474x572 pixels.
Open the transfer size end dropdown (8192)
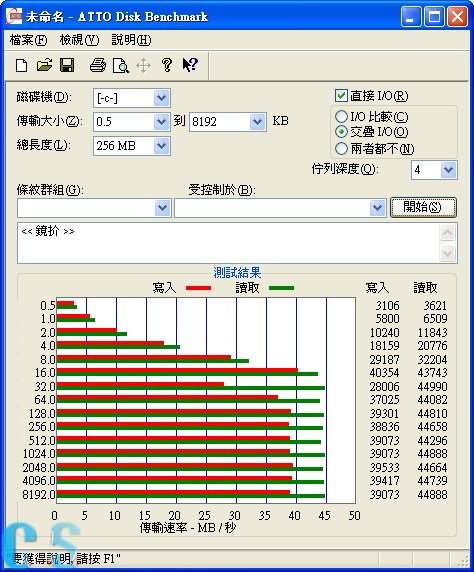258,121
